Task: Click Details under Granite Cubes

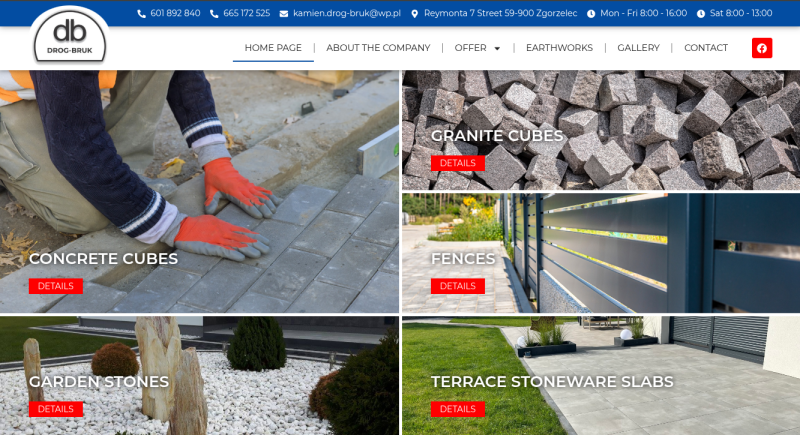Action: [458, 163]
